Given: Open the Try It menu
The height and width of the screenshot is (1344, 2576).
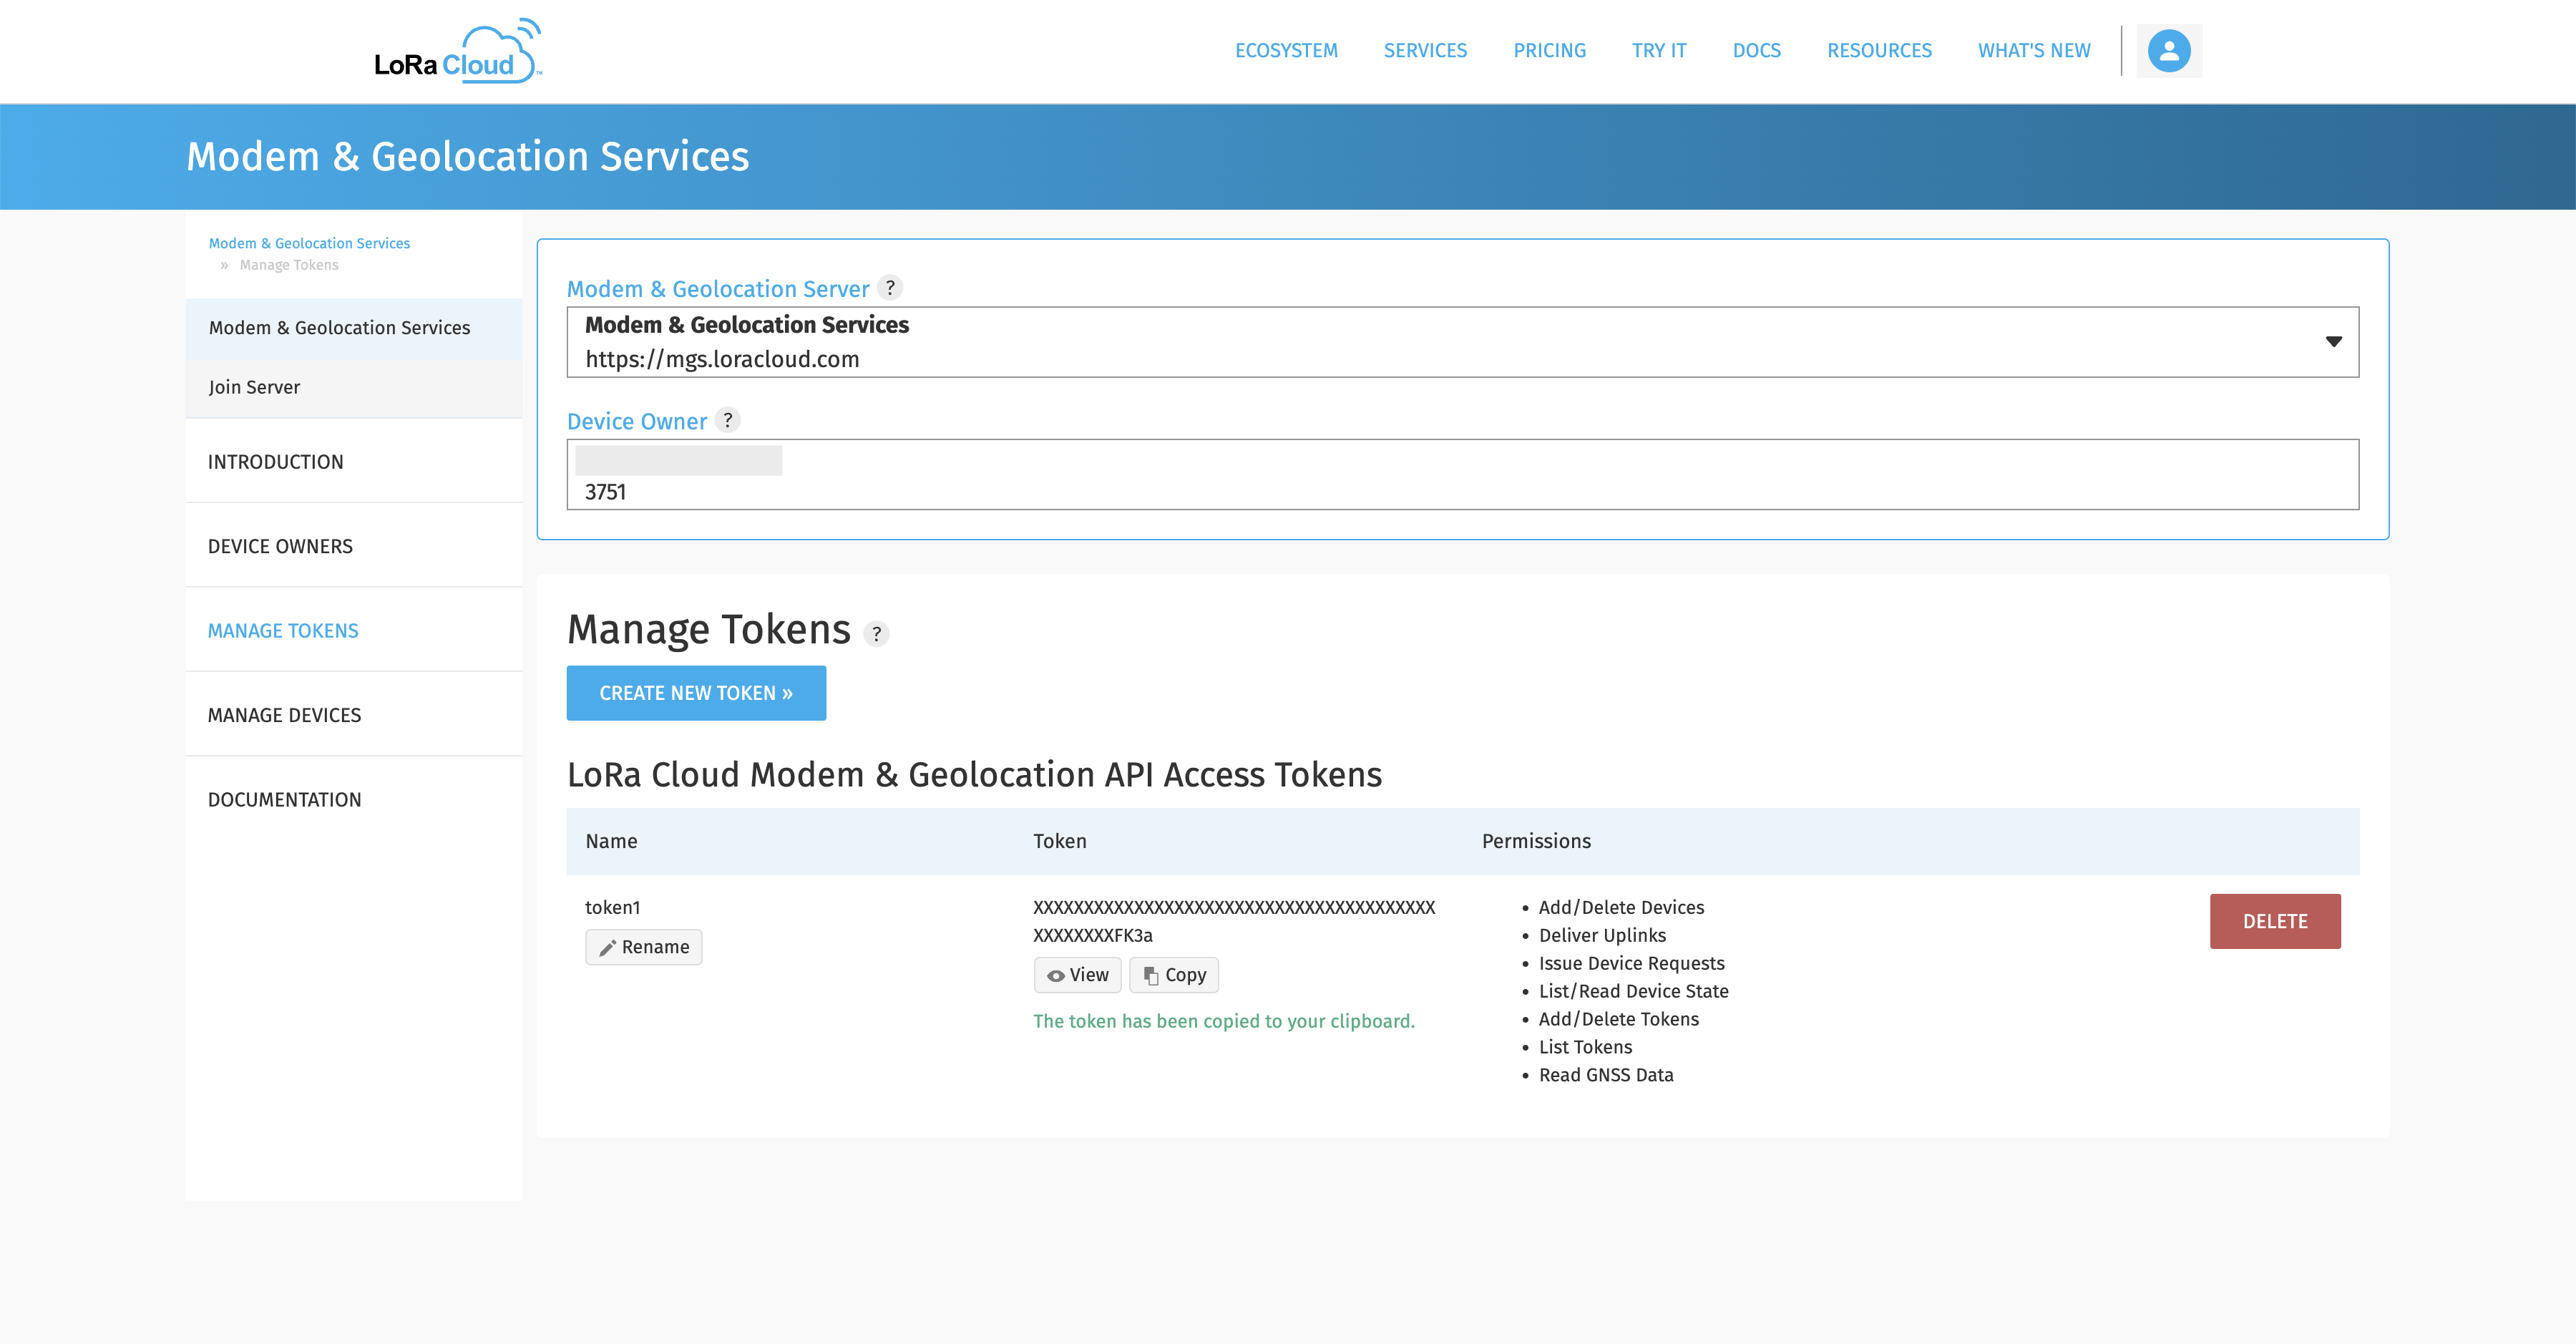Looking at the screenshot, I should point(1659,51).
